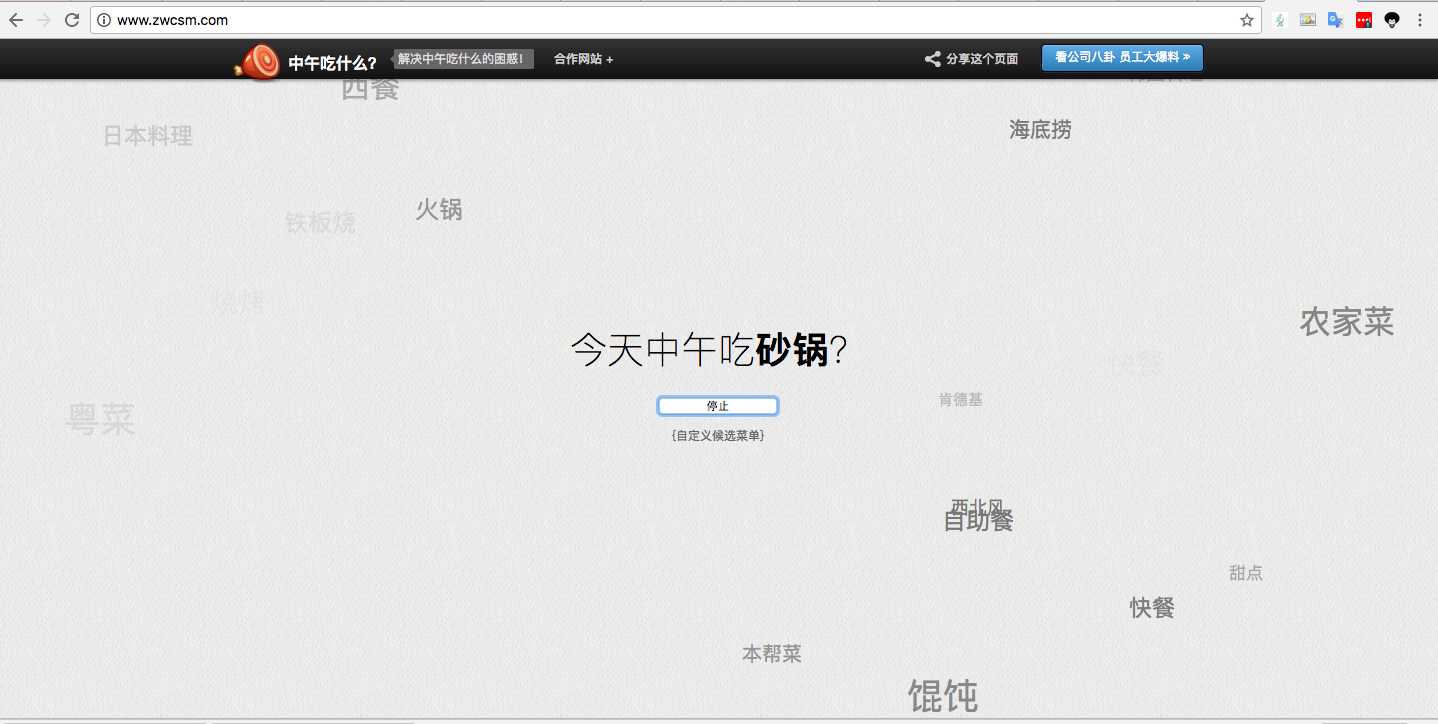View site info icon in the address bar
This screenshot has height=724, width=1438.
(104, 20)
